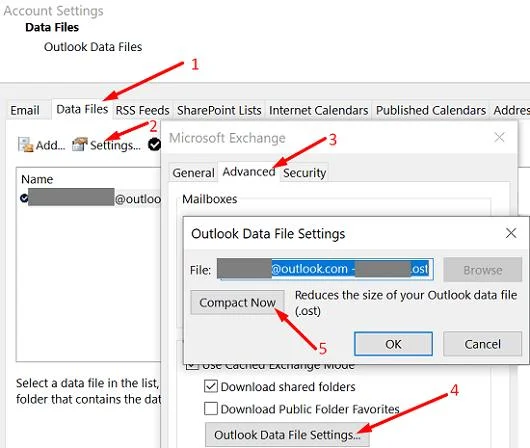Click the default checkmark icon beside the outlook data file
The width and height of the screenshot is (530, 448).
coord(24,198)
